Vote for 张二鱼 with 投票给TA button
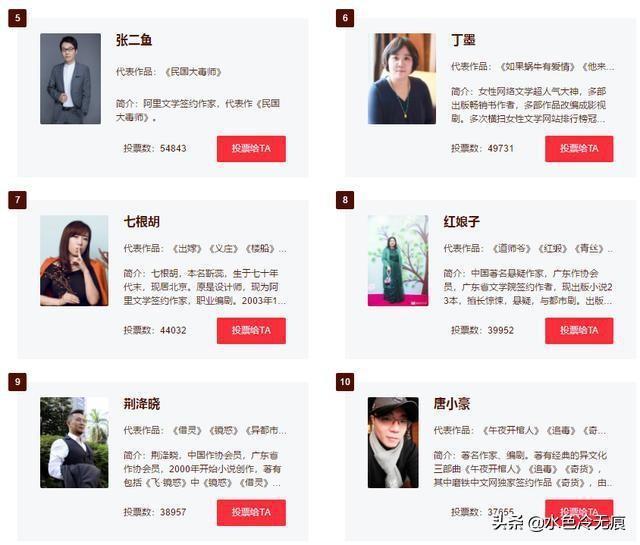 (251, 149)
